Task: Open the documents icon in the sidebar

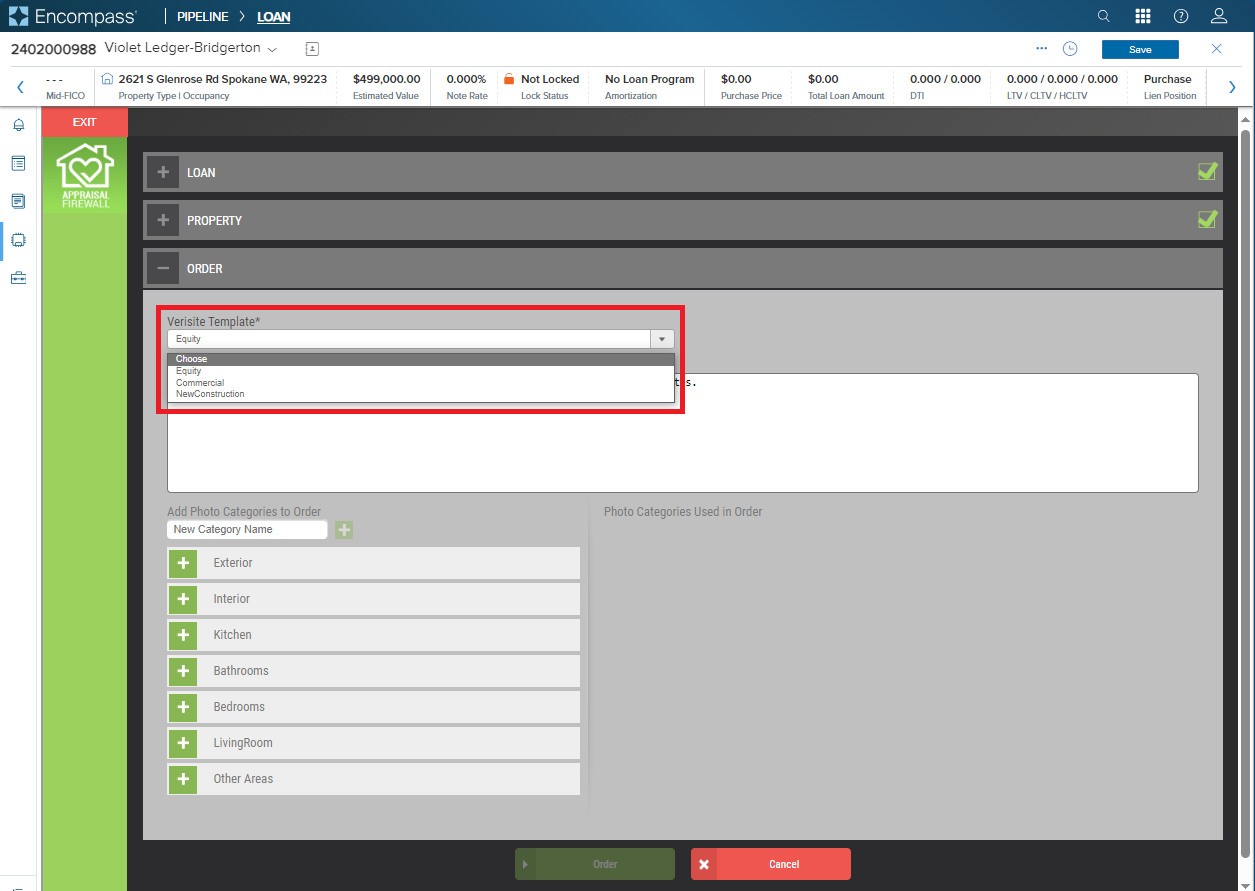Action: coord(18,201)
